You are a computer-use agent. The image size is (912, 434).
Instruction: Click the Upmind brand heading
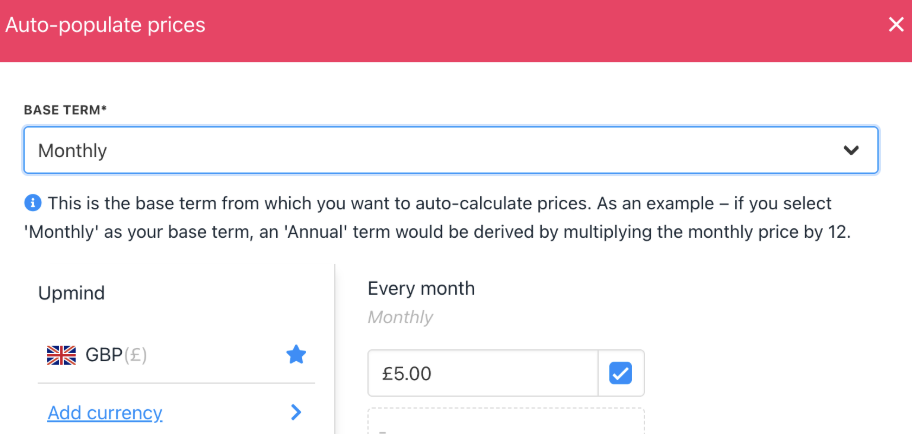[71, 293]
